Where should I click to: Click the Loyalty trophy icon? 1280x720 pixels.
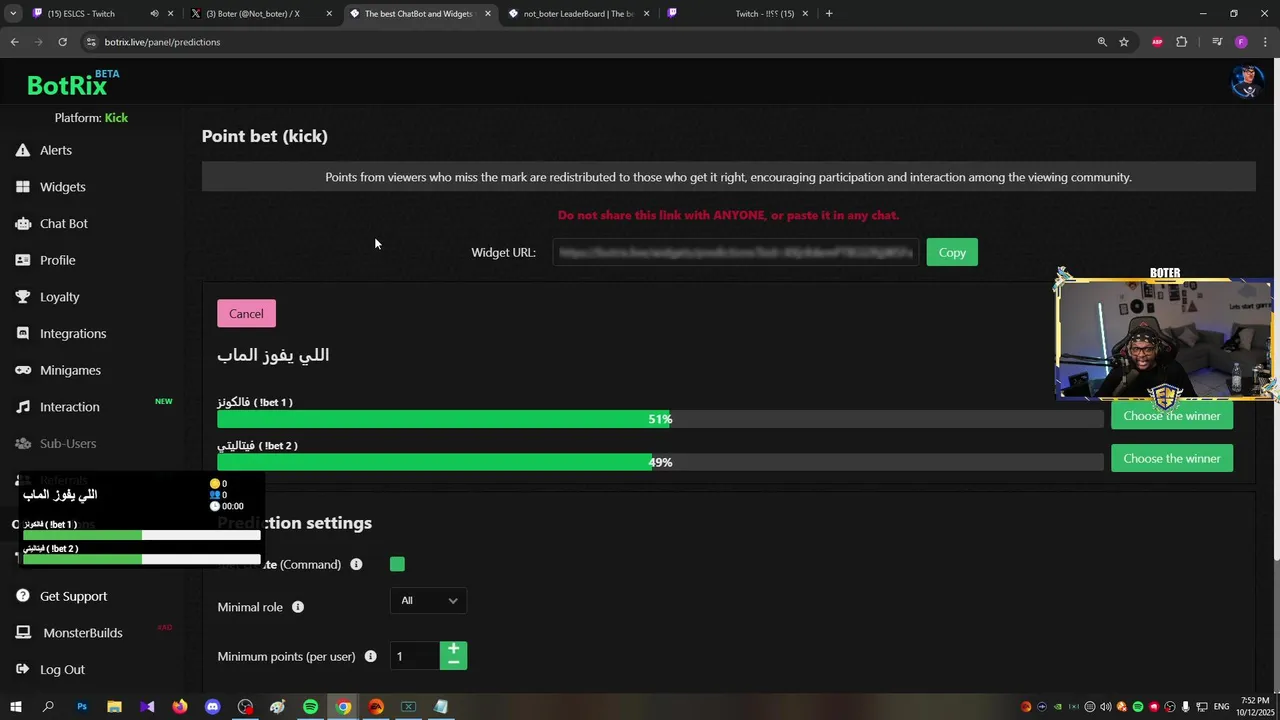[22, 297]
